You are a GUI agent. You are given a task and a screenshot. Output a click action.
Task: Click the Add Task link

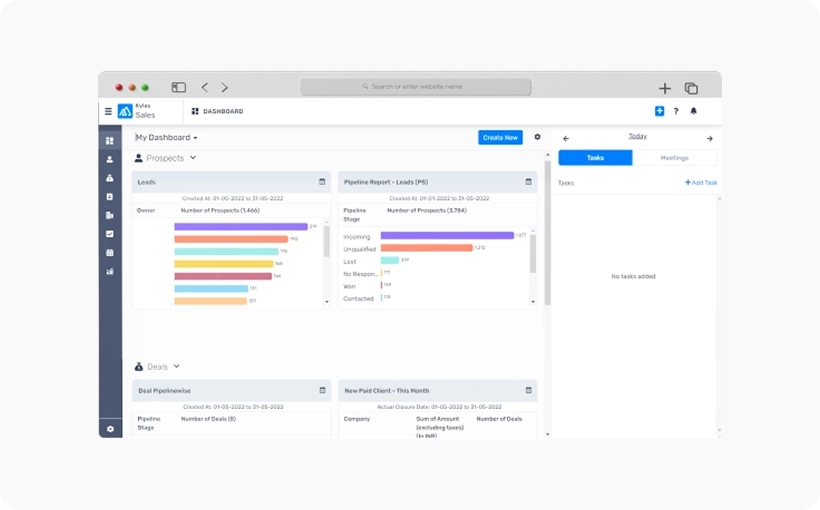click(701, 183)
